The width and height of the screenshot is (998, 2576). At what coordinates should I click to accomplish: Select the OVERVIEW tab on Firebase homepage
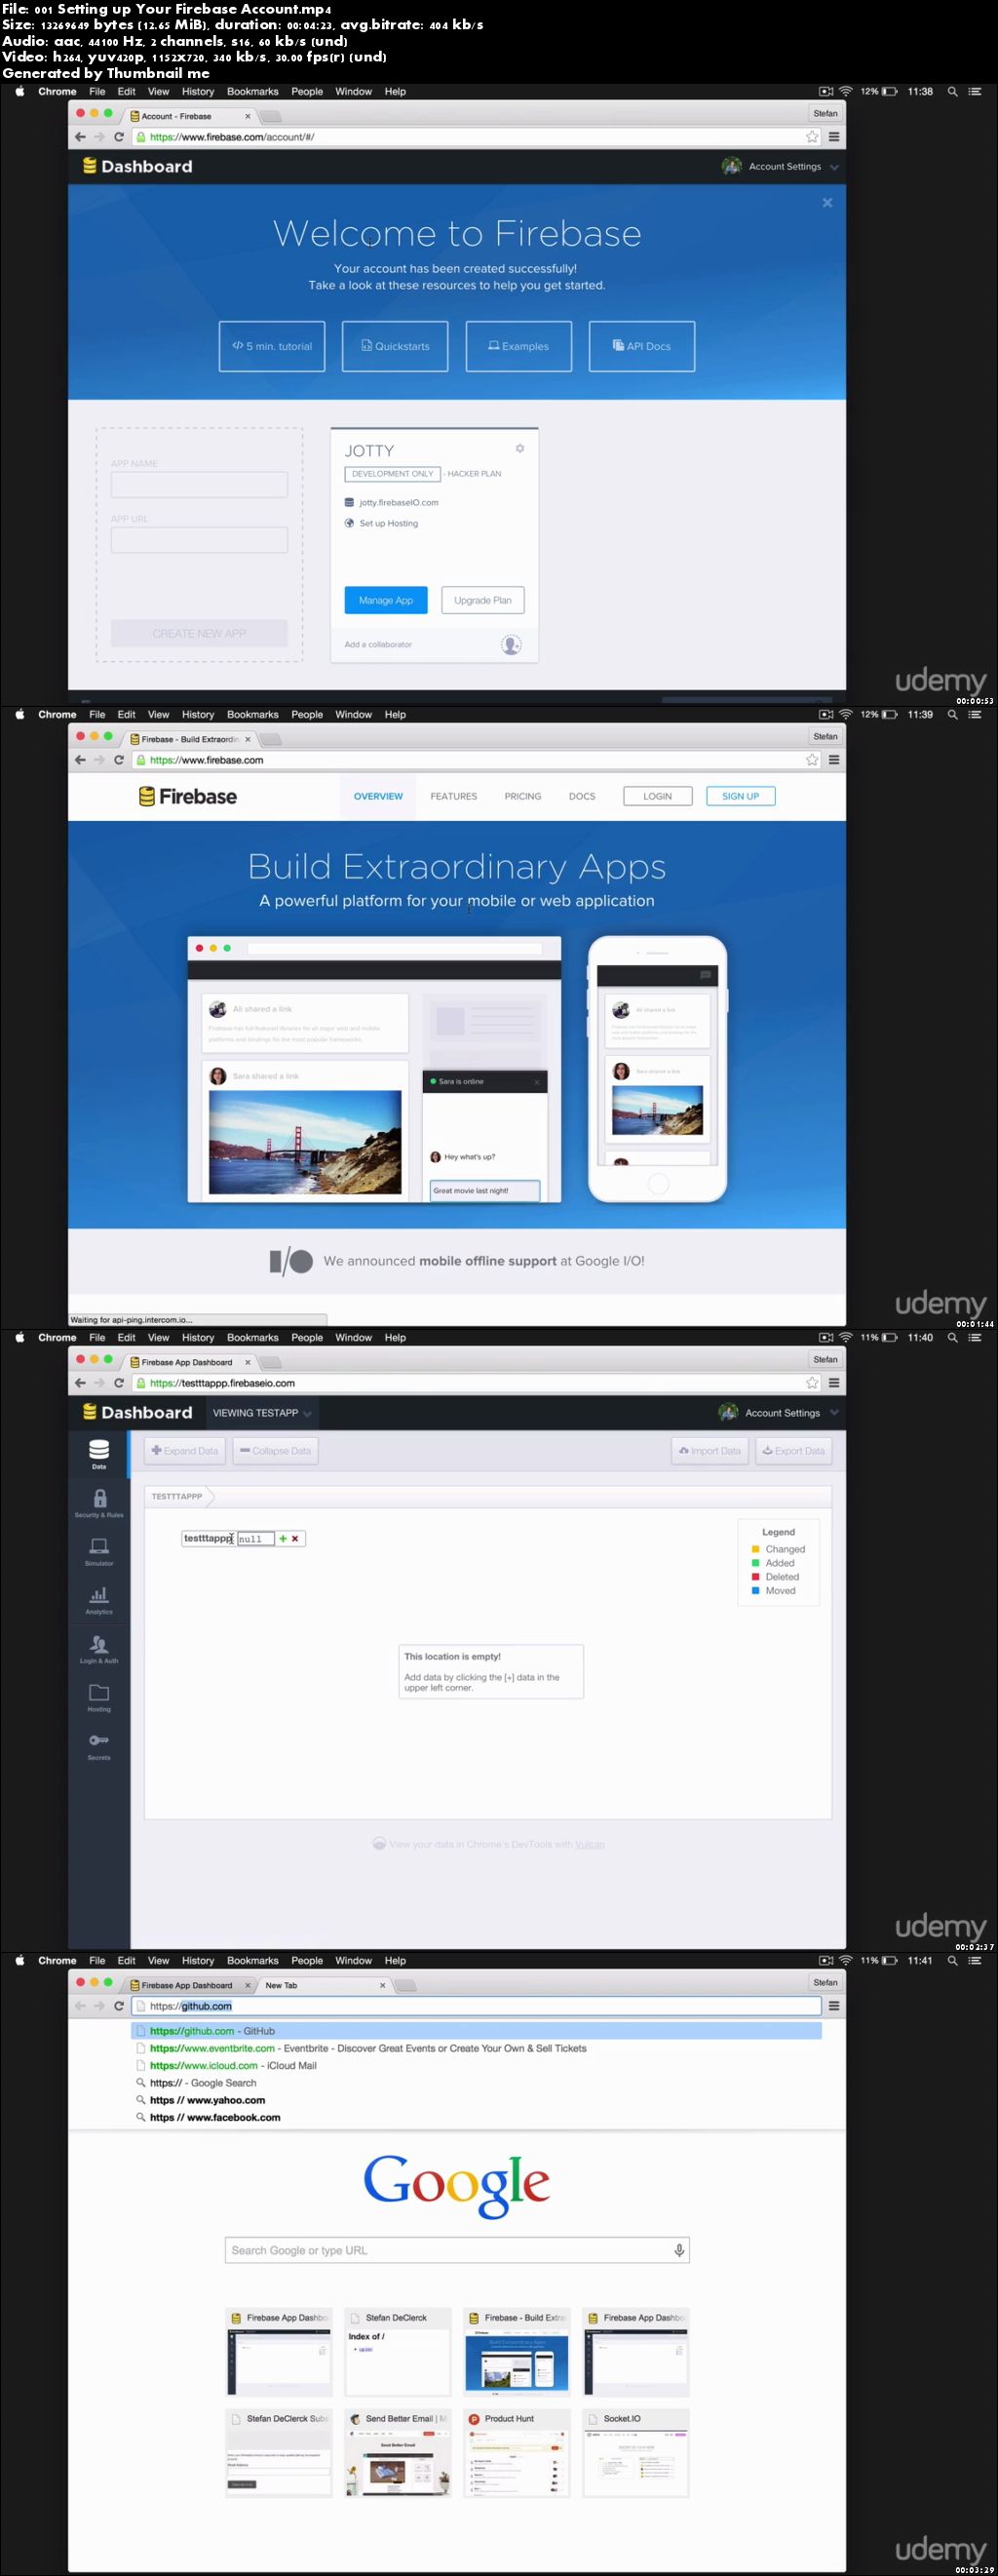378,796
